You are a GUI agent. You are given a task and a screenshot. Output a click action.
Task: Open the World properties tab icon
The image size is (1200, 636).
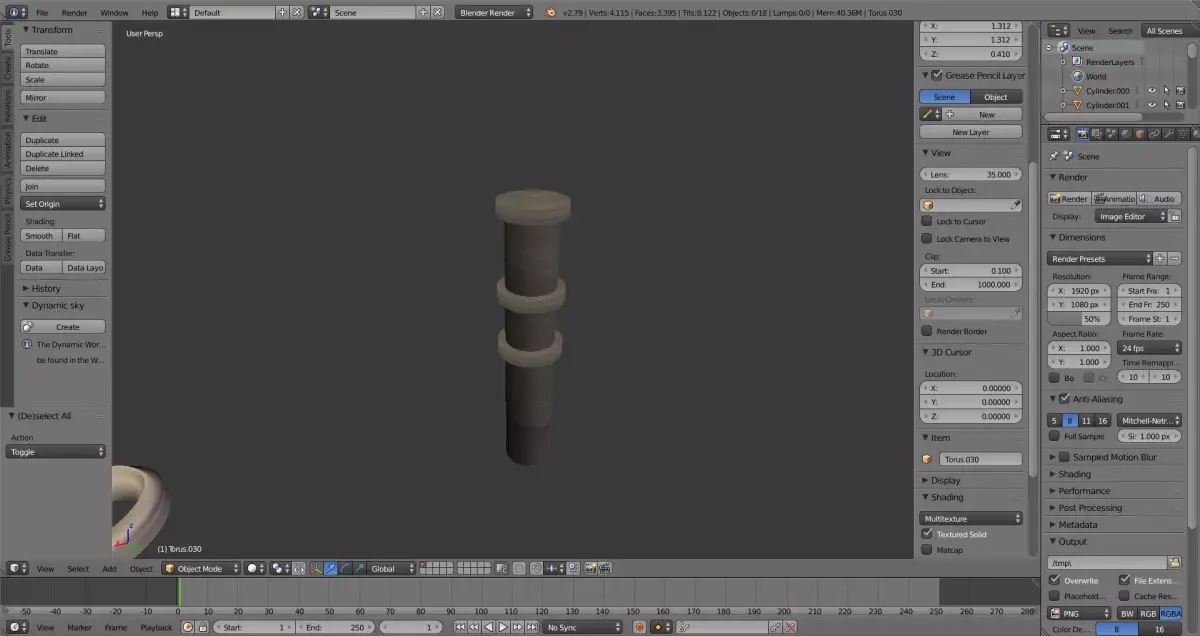click(1125, 134)
